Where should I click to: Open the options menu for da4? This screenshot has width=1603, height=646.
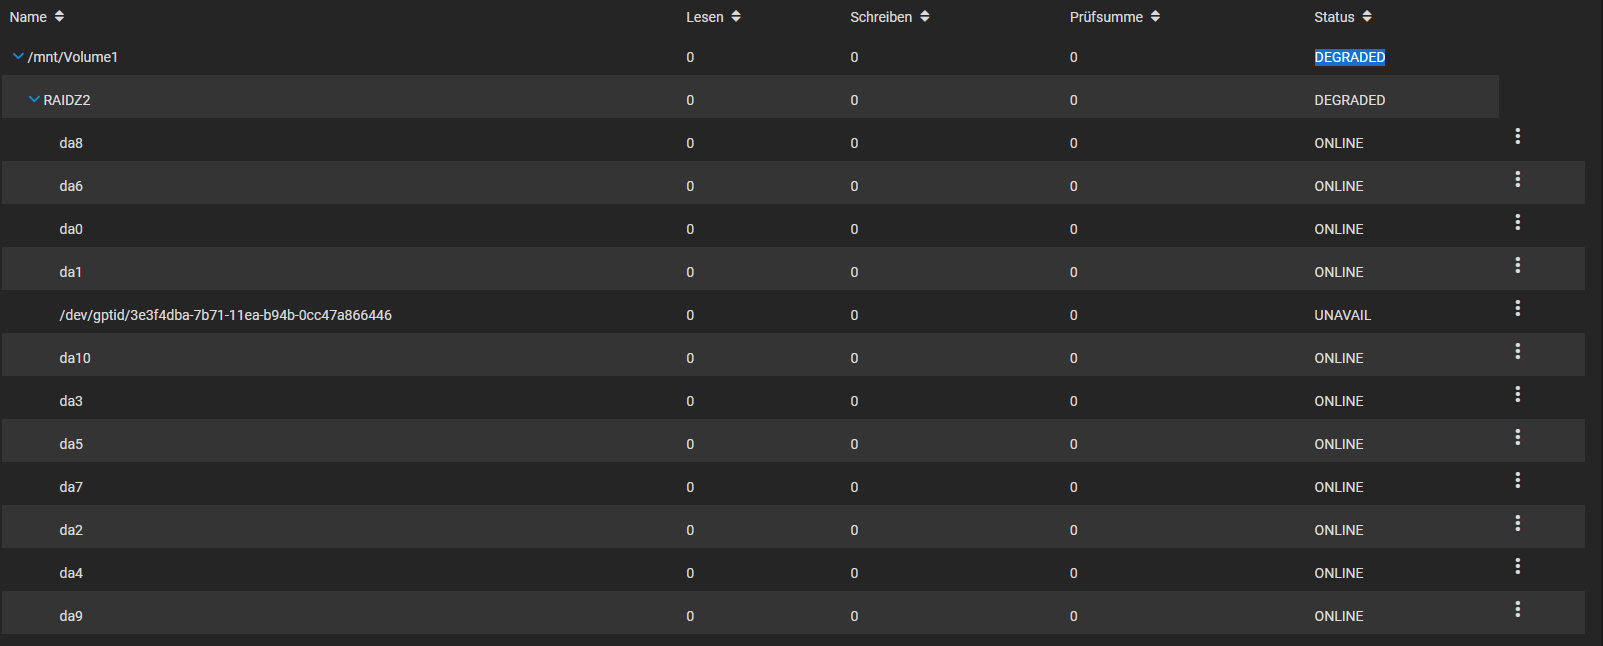[1517, 566]
